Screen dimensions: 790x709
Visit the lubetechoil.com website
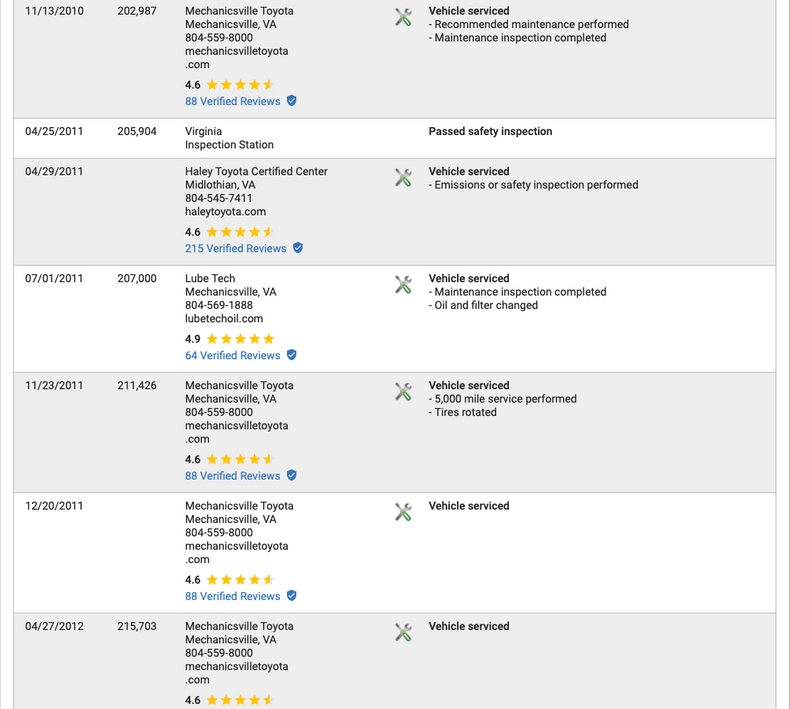tap(224, 319)
